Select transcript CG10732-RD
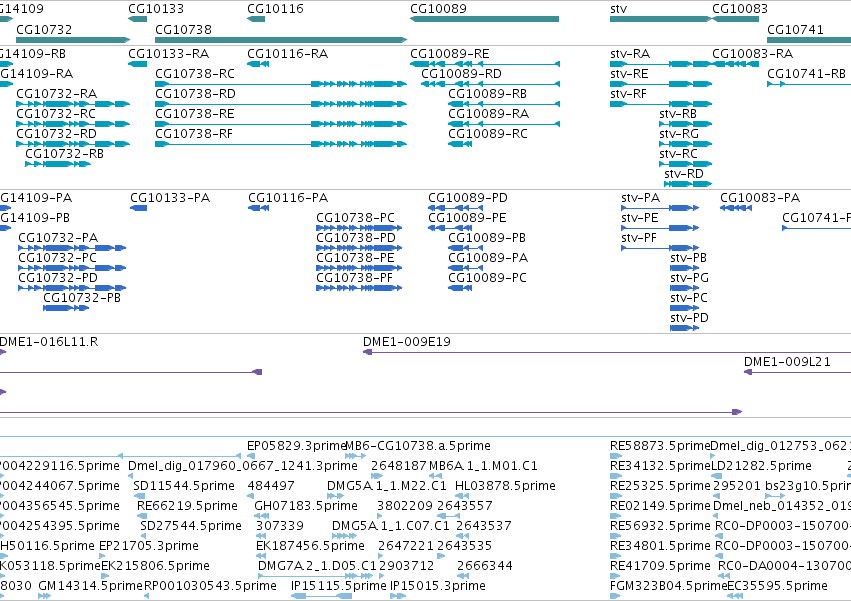The width and height of the screenshot is (851, 601). [x=73, y=144]
